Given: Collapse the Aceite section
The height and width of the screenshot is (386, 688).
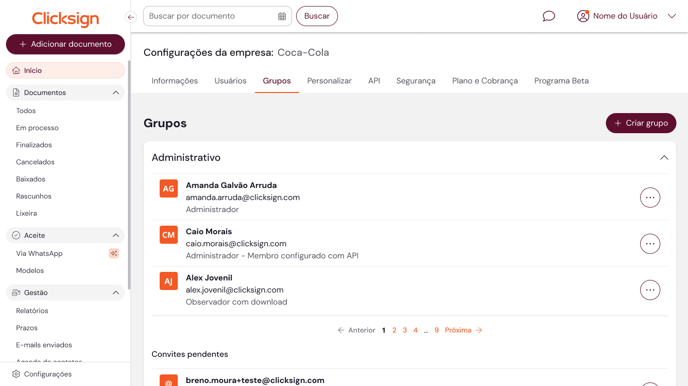Looking at the screenshot, I should [115, 236].
